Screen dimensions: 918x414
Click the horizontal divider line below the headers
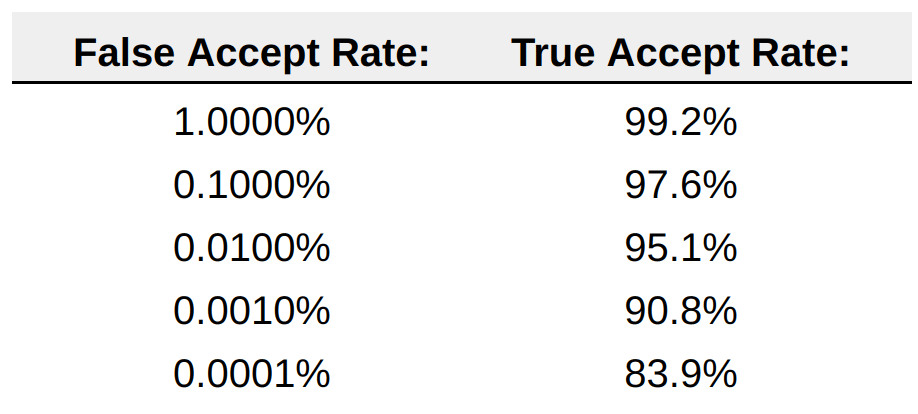coord(459,83)
